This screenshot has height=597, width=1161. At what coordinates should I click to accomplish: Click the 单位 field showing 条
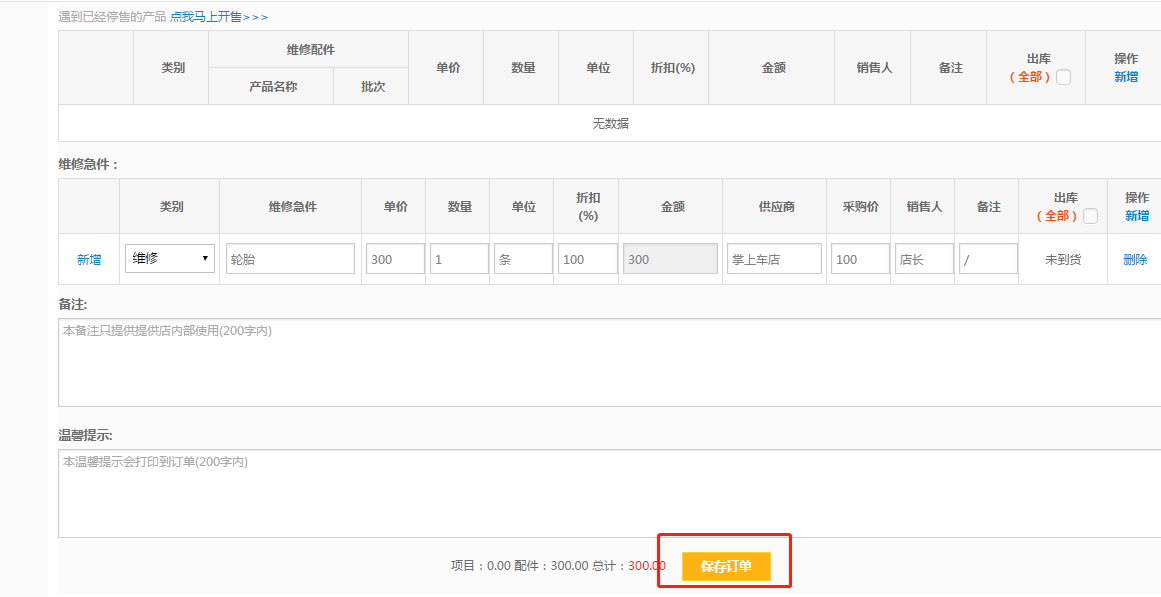(523, 259)
